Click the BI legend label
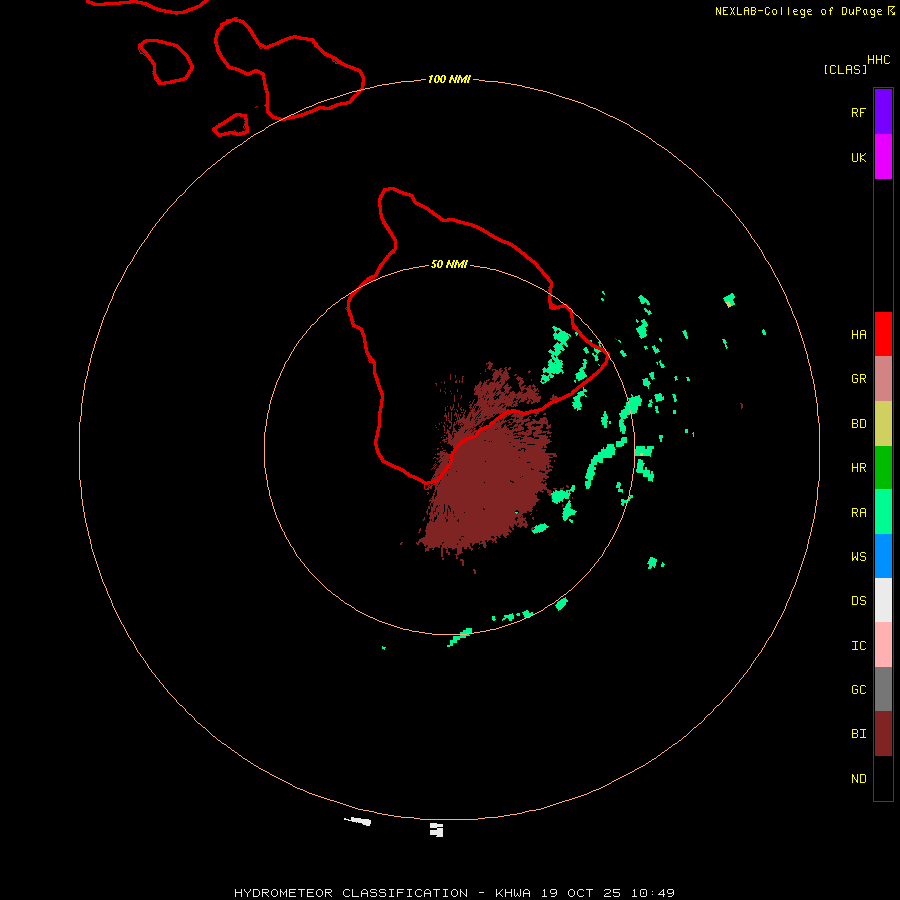Image resolution: width=900 pixels, height=900 pixels. coord(858,734)
